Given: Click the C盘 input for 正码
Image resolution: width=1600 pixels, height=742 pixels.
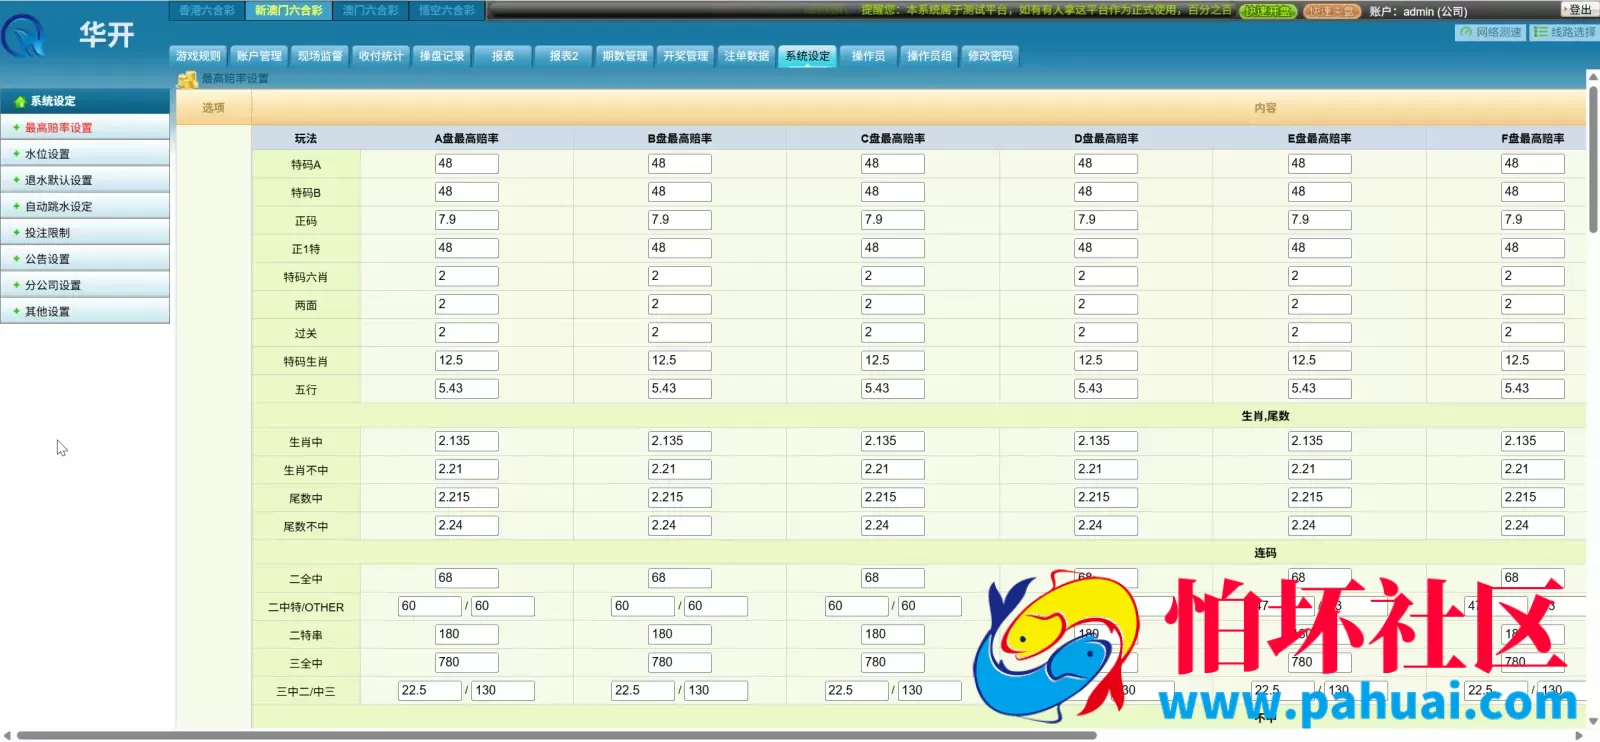Looking at the screenshot, I should pyautogui.click(x=893, y=220).
